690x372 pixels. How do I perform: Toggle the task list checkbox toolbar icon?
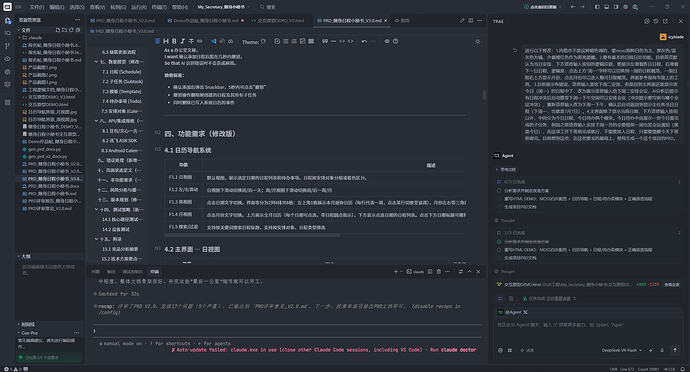tap(302, 41)
